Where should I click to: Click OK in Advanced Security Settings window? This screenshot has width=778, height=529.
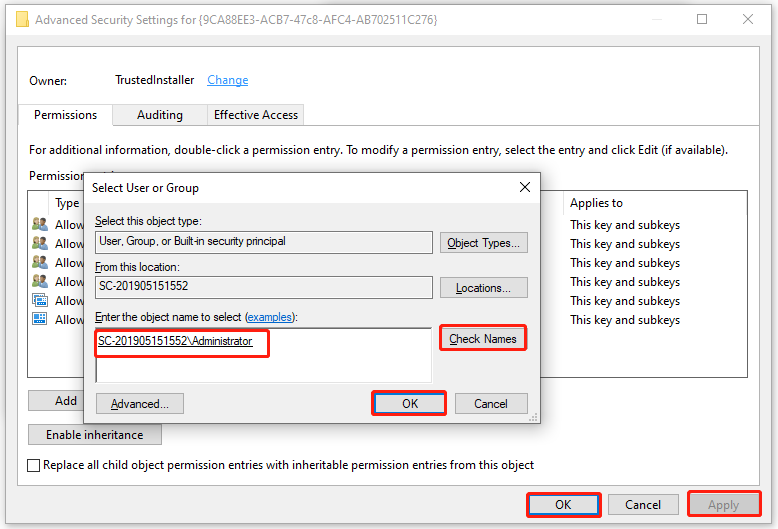click(563, 505)
